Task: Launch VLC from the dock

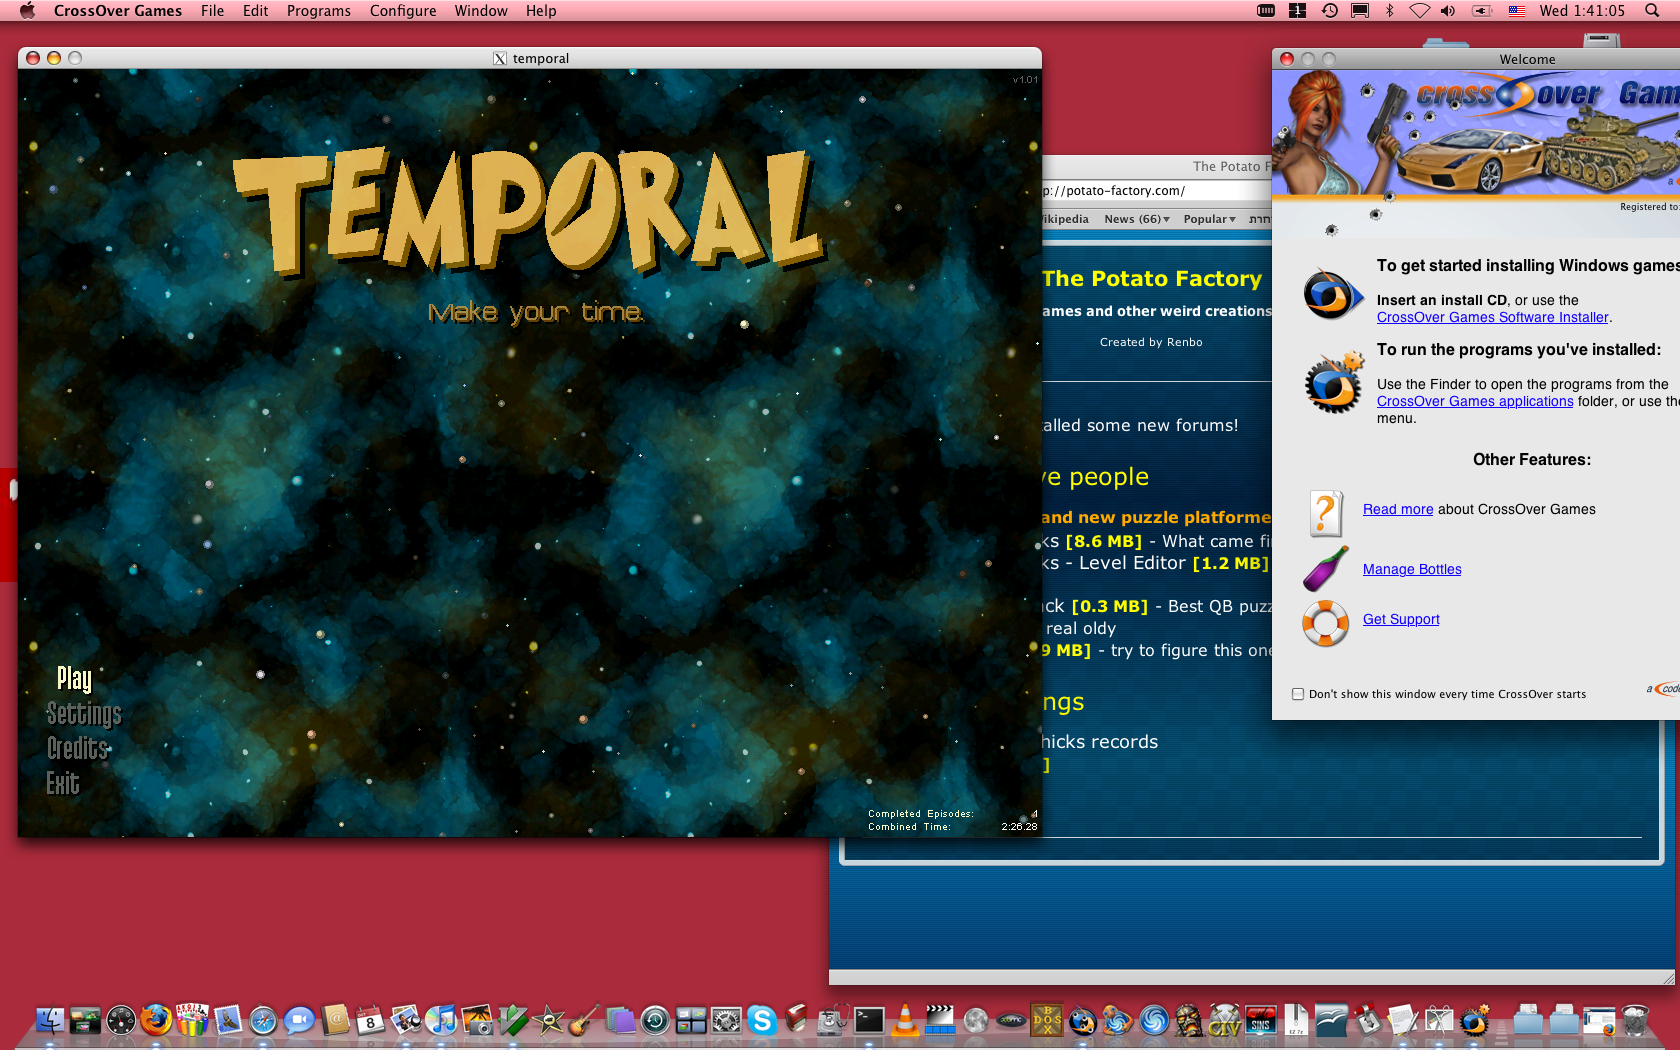Action: [x=903, y=1022]
